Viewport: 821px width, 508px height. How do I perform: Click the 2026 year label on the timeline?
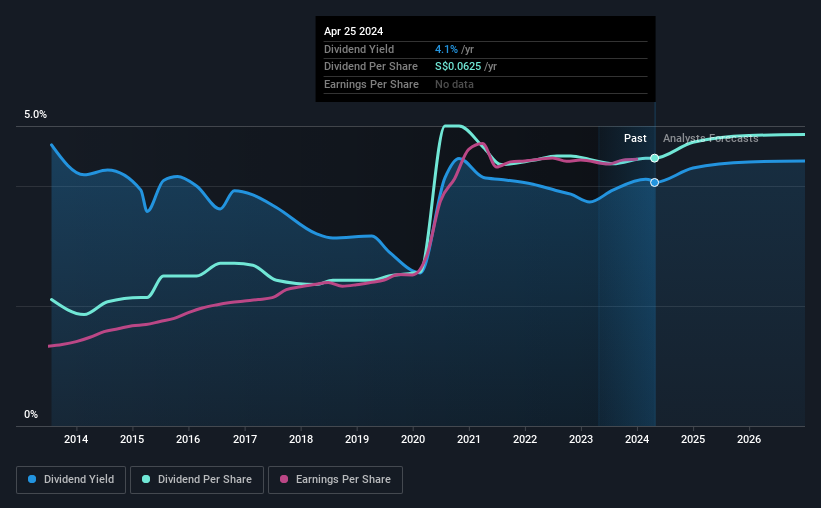[x=749, y=439]
